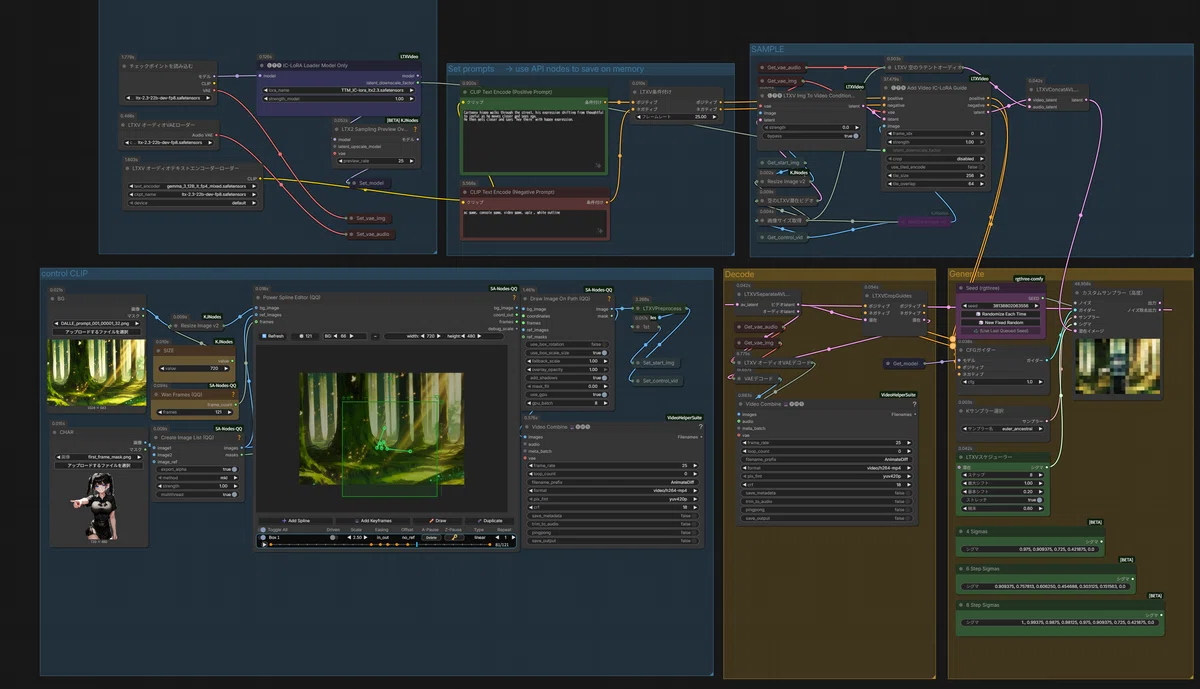Click collapse dot of the SIZE node
The image size is (1200, 689).
click(x=159, y=350)
